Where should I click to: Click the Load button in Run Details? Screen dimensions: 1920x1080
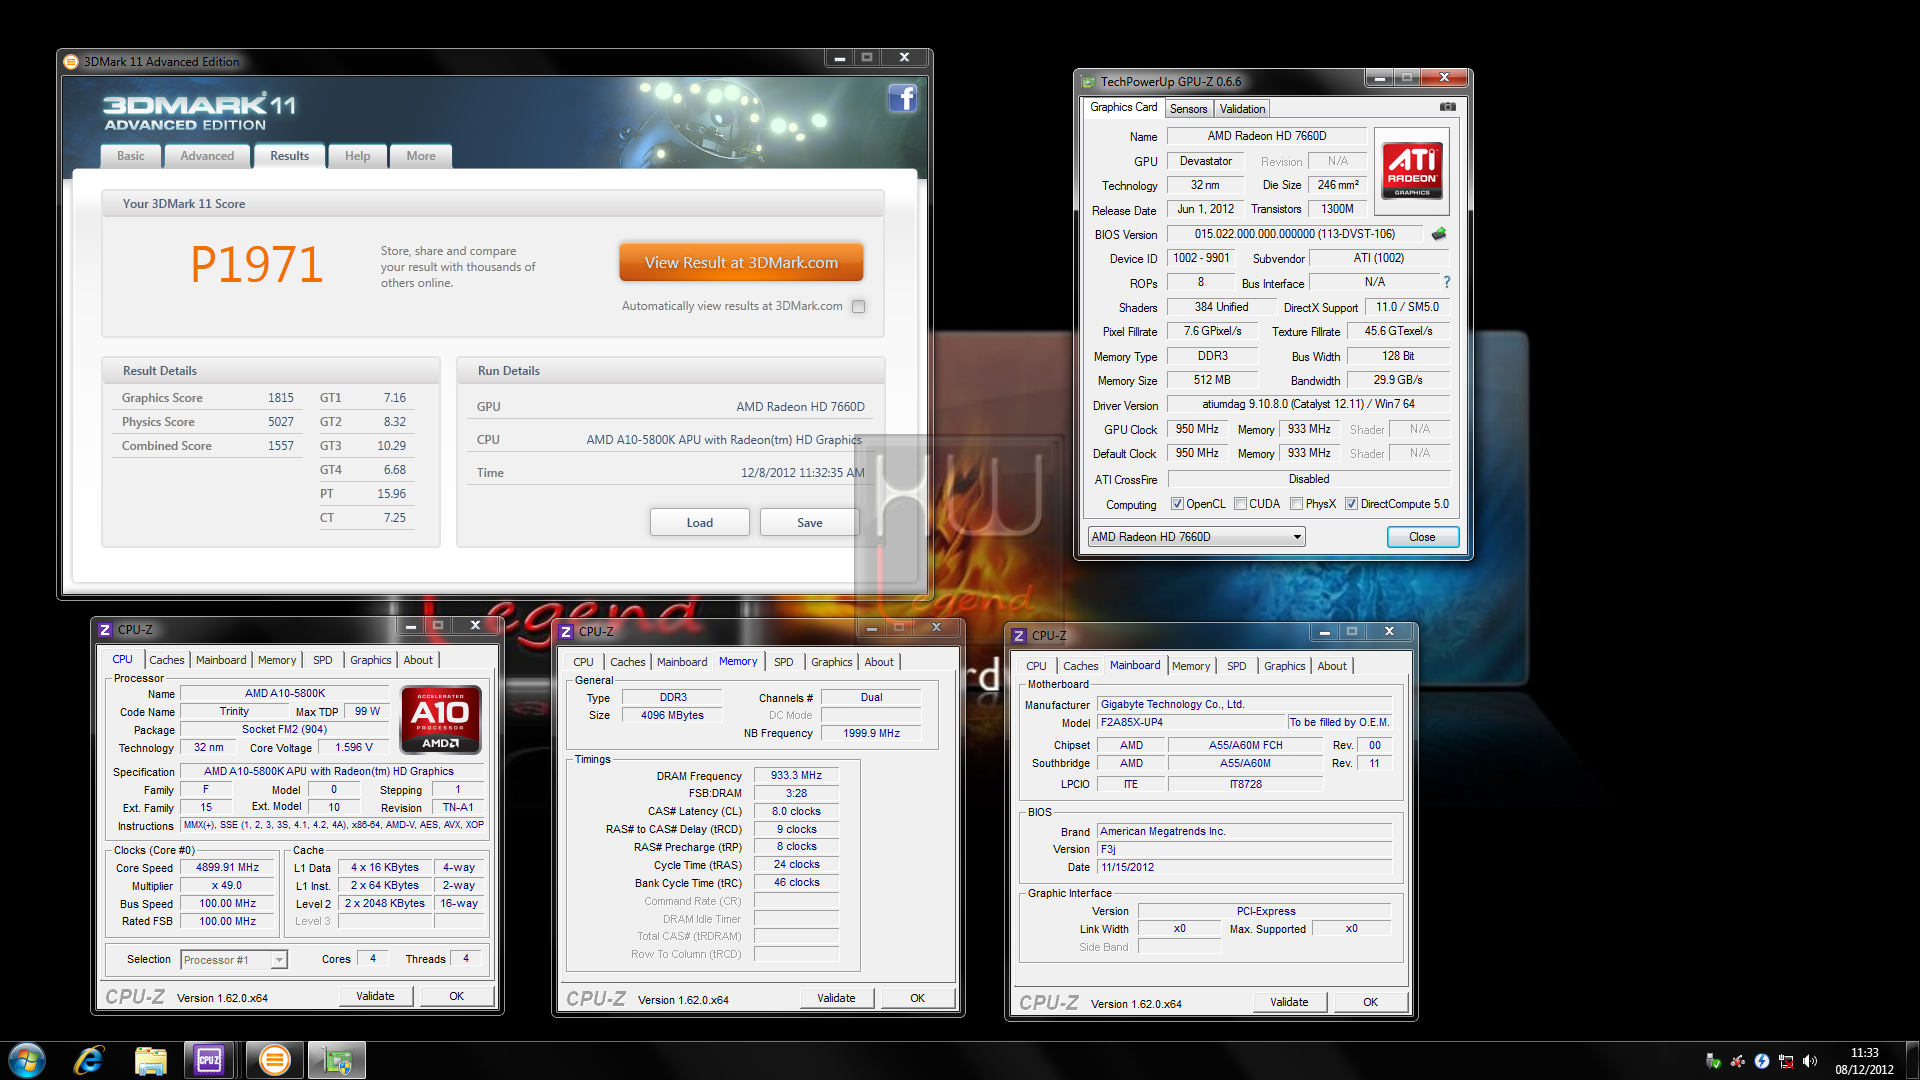[699, 522]
